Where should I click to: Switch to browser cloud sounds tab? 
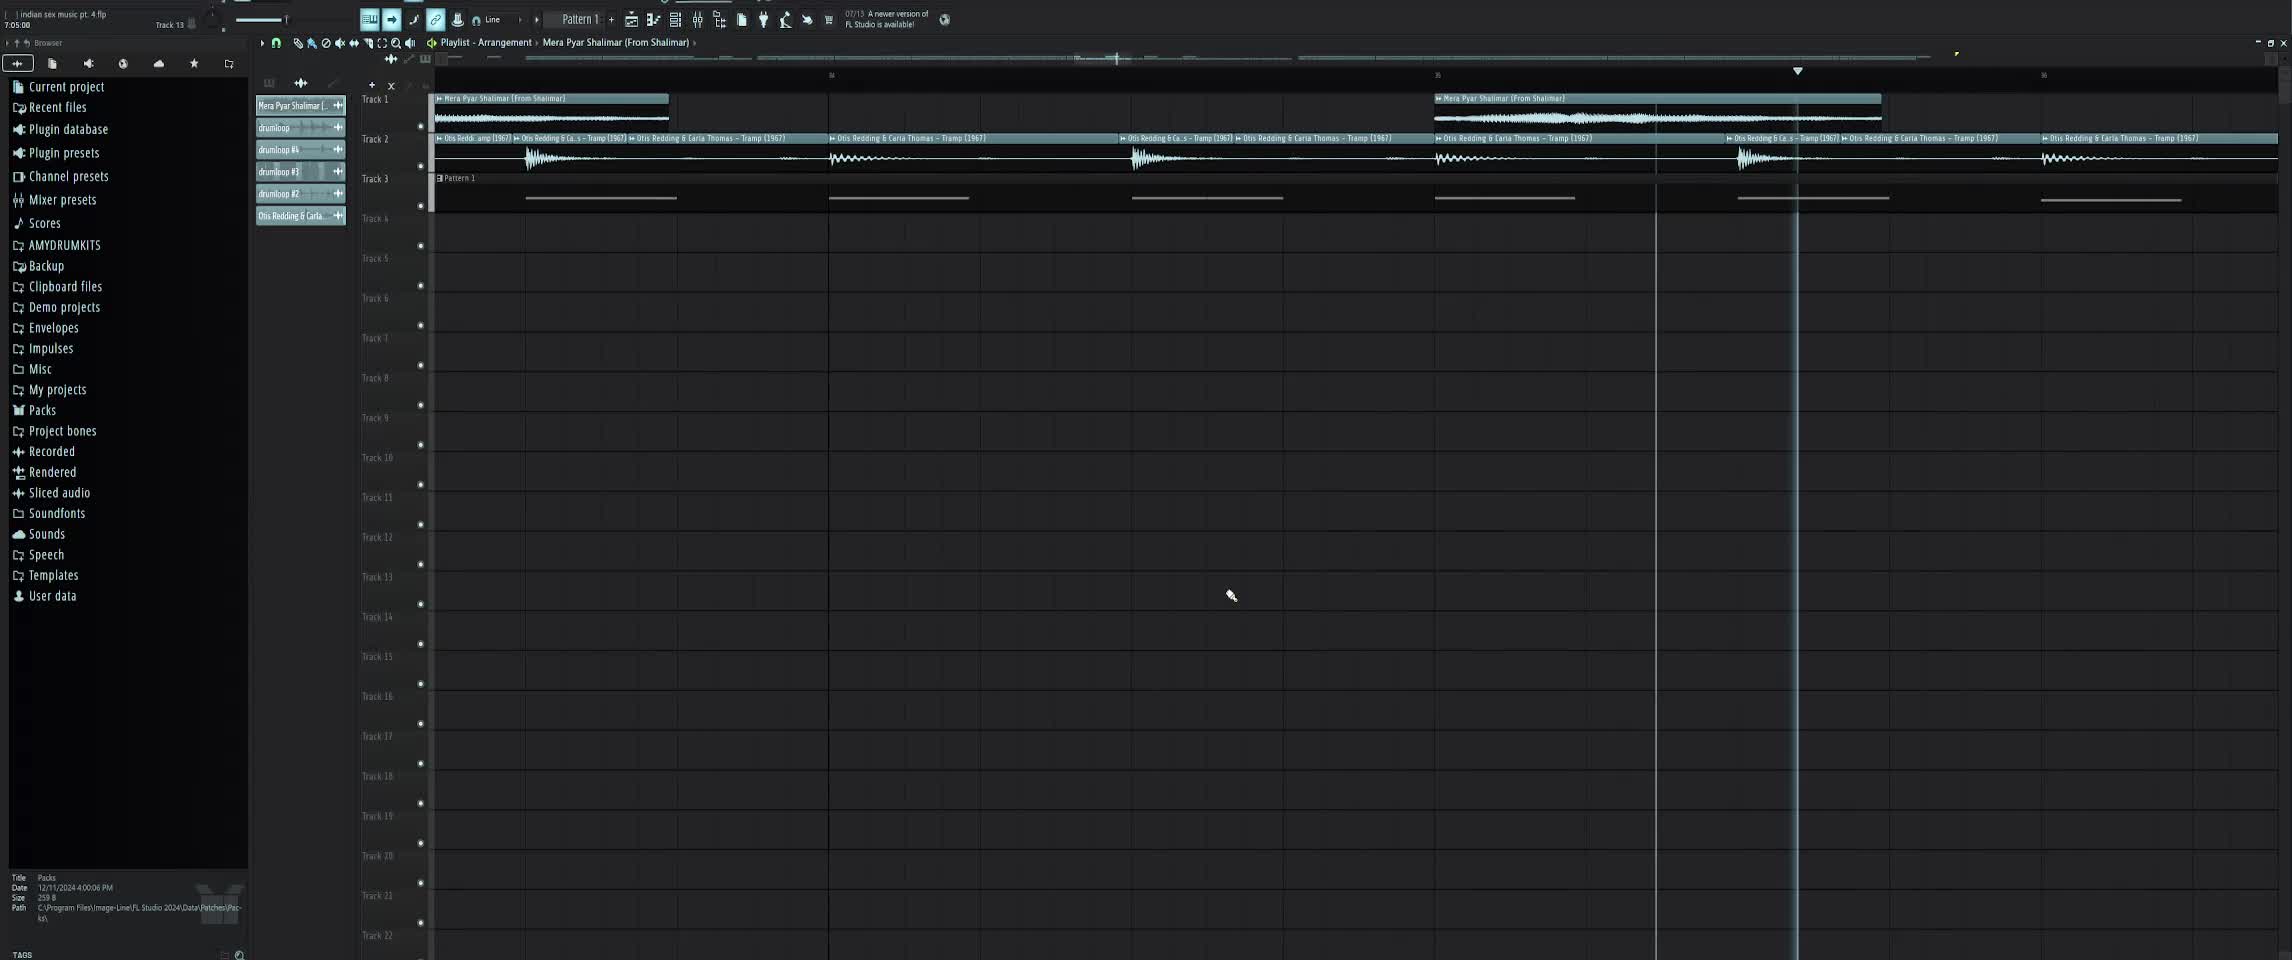pos(158,63)
